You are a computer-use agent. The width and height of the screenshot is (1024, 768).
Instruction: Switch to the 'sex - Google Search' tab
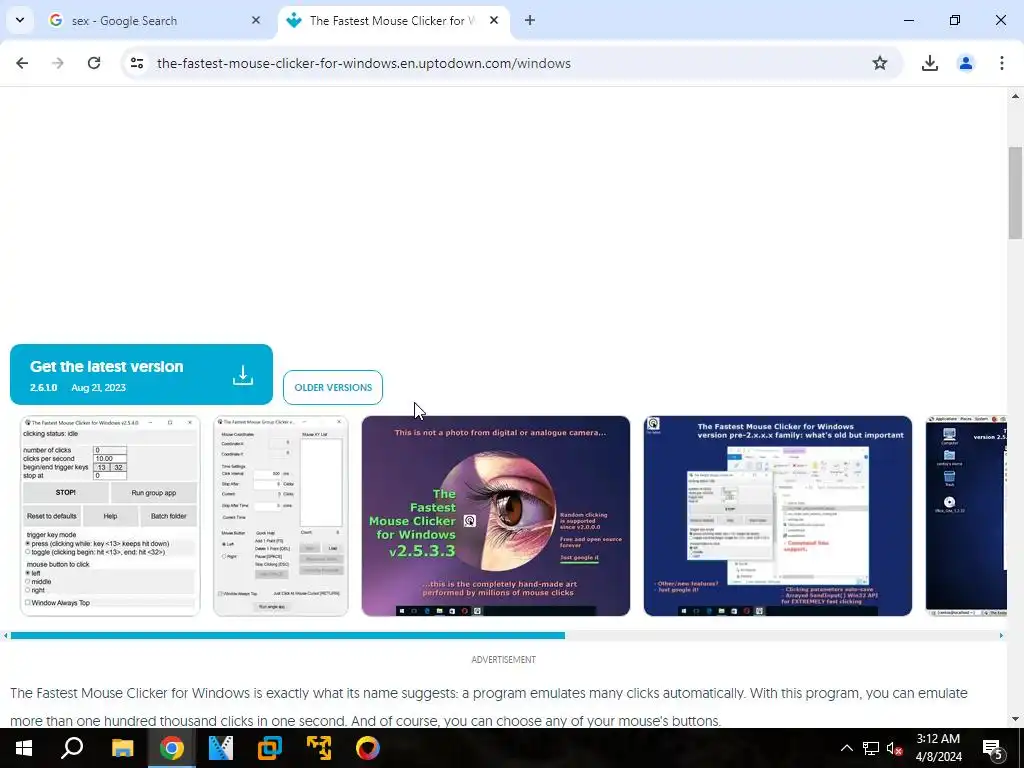click(155, 21)
